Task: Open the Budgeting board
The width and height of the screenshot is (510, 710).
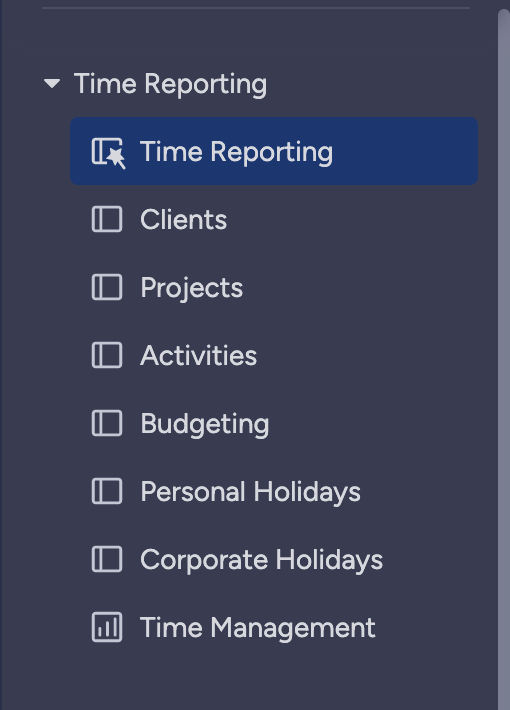Action: tap(205, 425)
